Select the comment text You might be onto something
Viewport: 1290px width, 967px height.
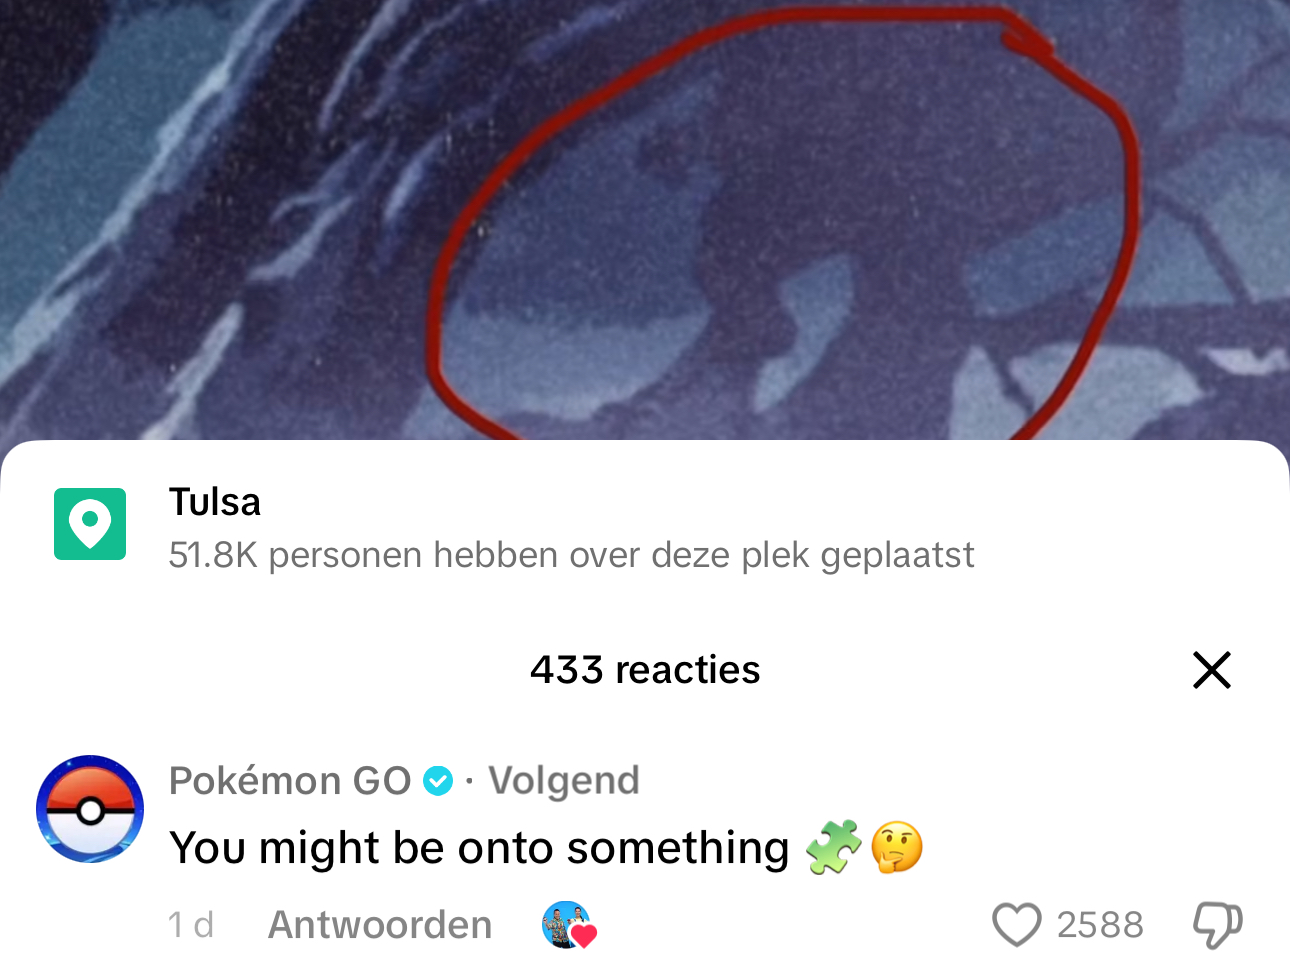click(x=479, y=848)
